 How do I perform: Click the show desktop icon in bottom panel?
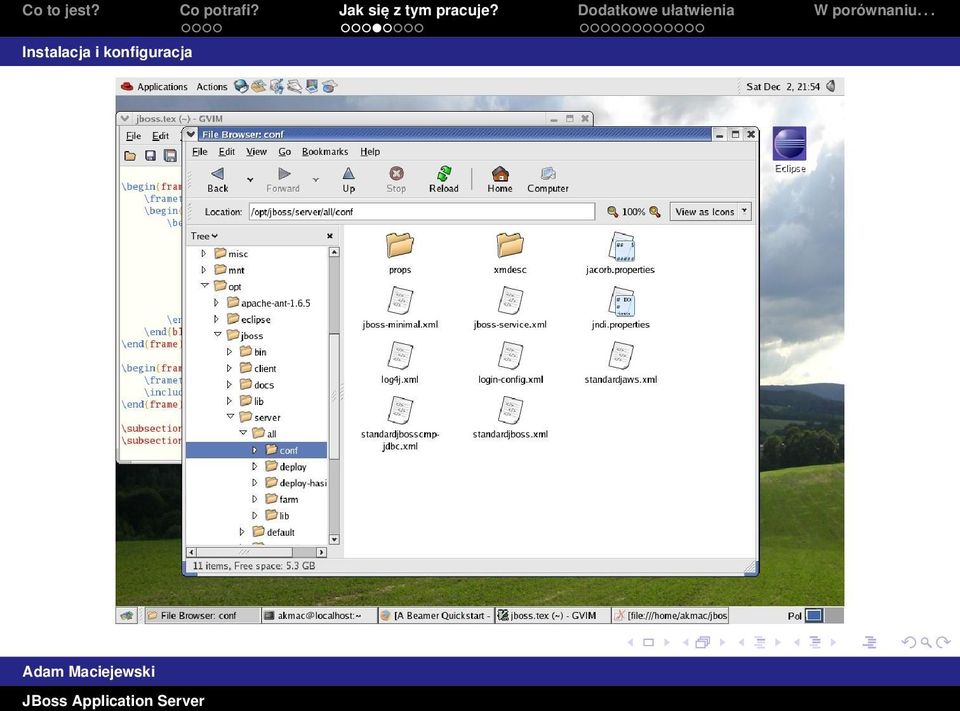coord(127,615)
